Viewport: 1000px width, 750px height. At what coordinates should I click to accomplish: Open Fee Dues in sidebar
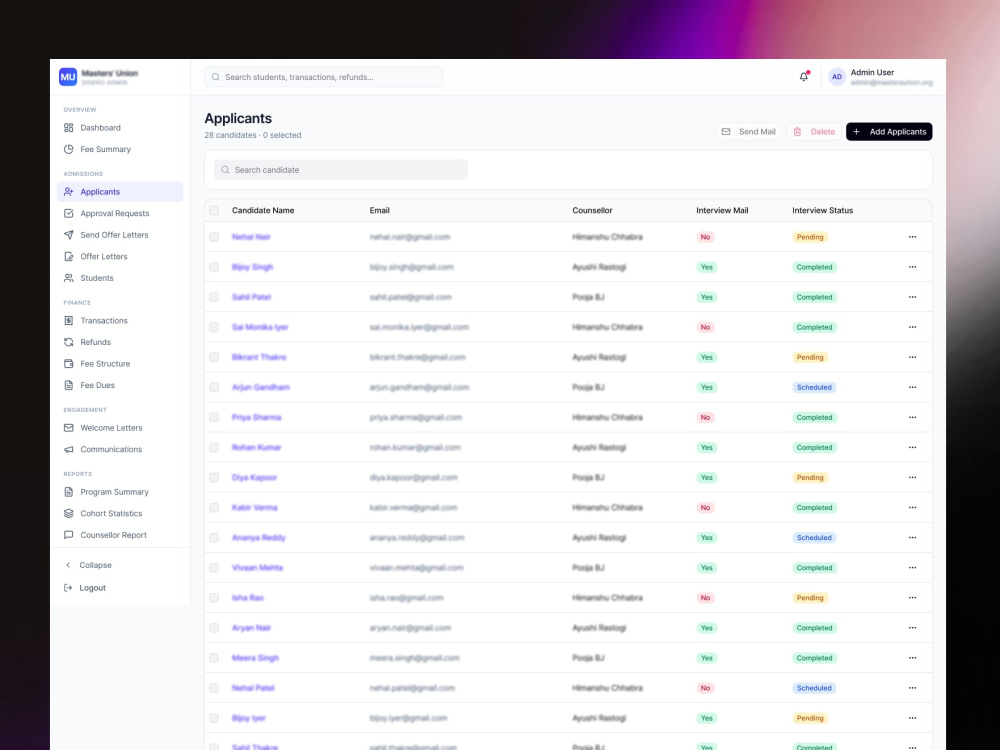(120, 385)
